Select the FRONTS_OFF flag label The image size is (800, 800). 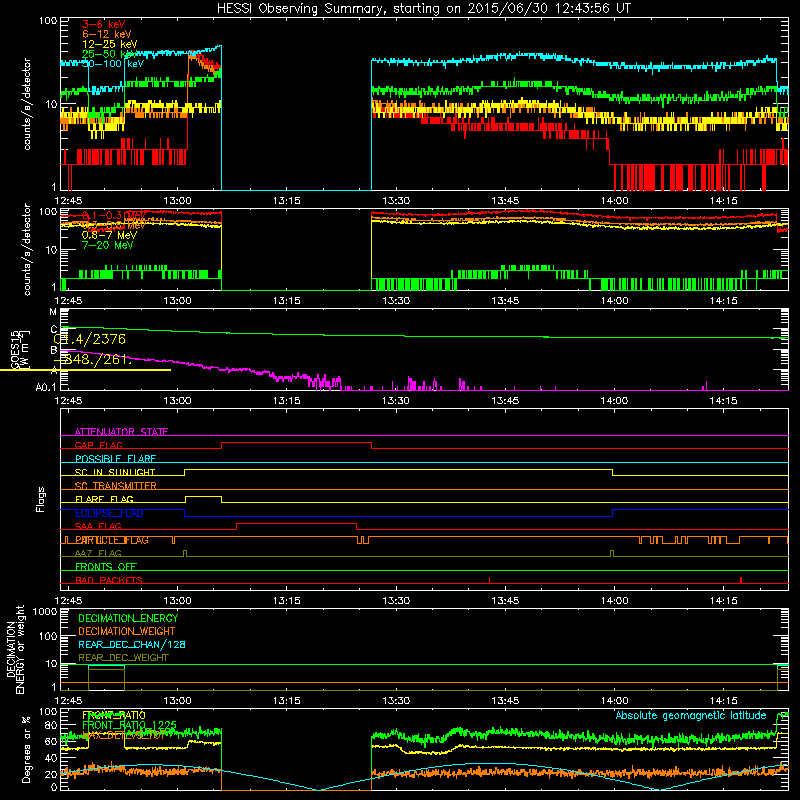pos(106,566)
